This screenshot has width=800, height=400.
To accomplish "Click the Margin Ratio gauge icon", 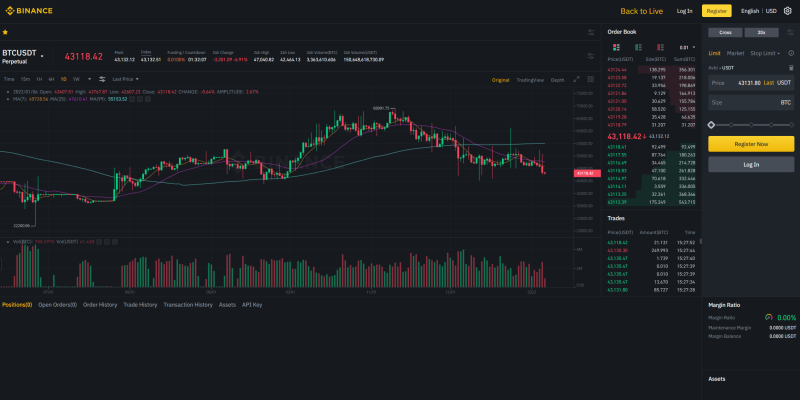I will 769,317.
